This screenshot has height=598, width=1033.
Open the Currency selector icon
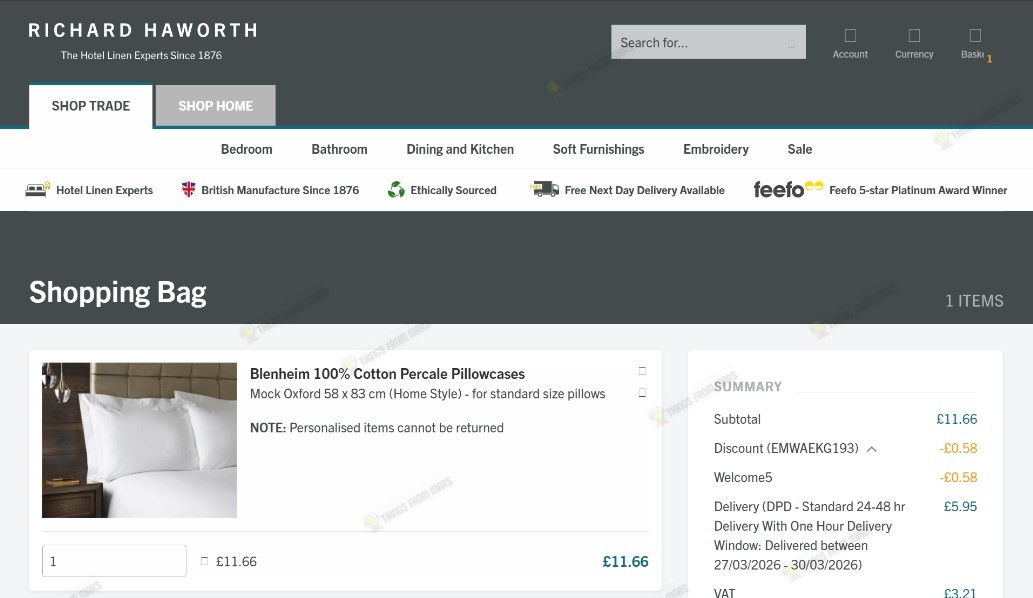click(x=914, y=36)
